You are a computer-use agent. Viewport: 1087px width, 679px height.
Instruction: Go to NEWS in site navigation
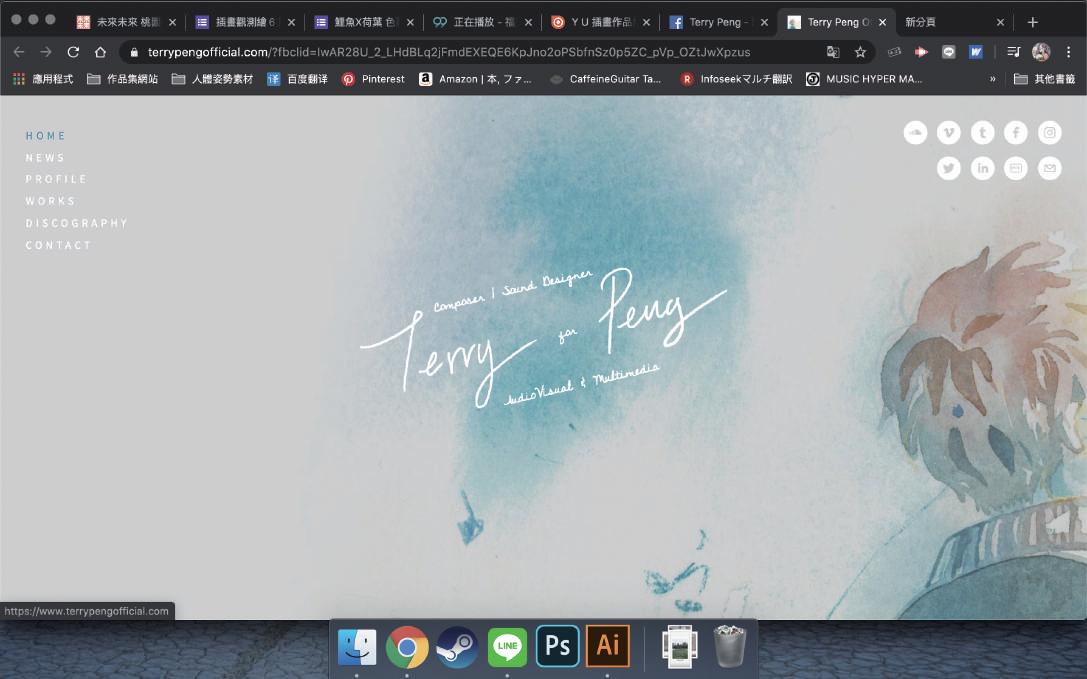pyautogui.click(x=45, y=158)
